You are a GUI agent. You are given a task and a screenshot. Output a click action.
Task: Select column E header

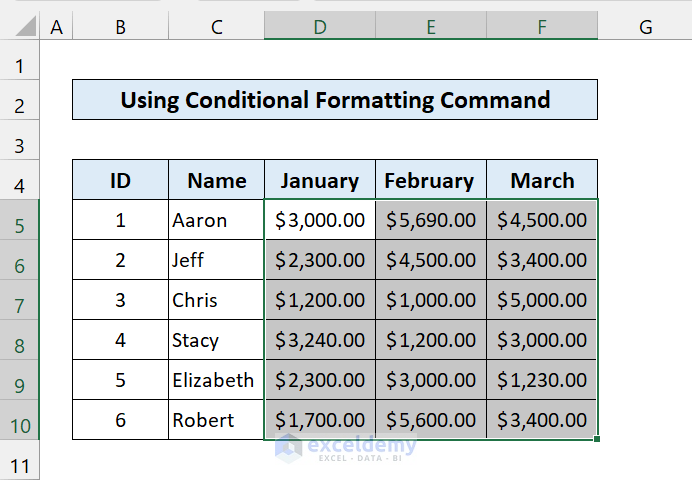(431, 28)
